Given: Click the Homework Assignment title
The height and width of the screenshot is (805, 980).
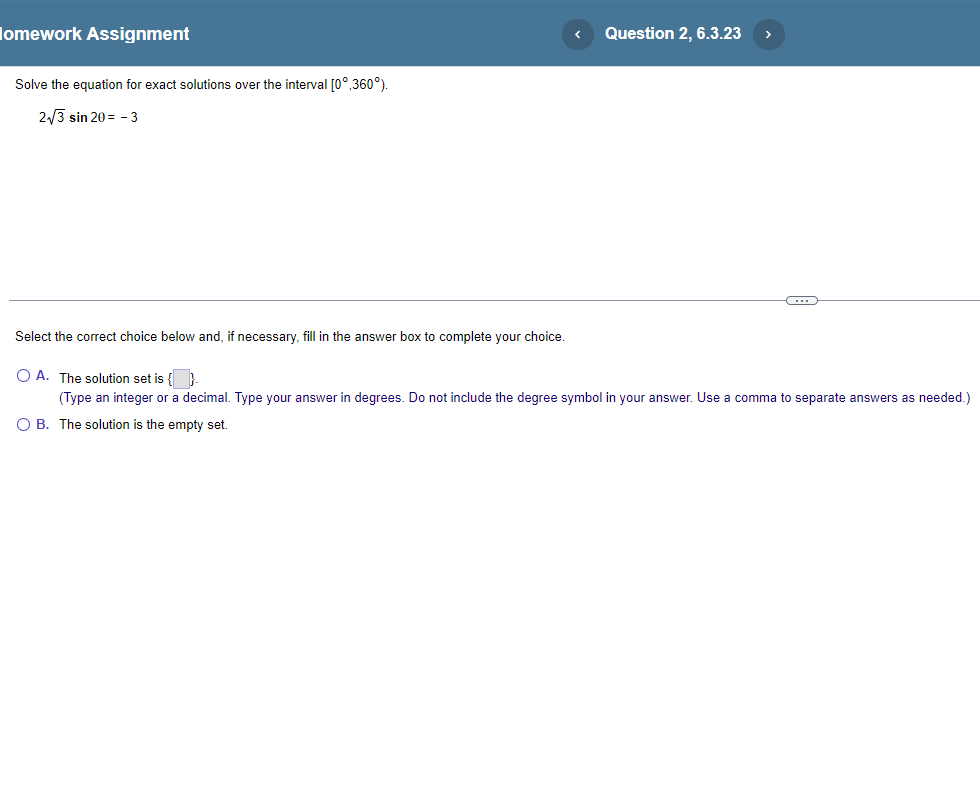Looking at the screenshot, I should 94,34.
